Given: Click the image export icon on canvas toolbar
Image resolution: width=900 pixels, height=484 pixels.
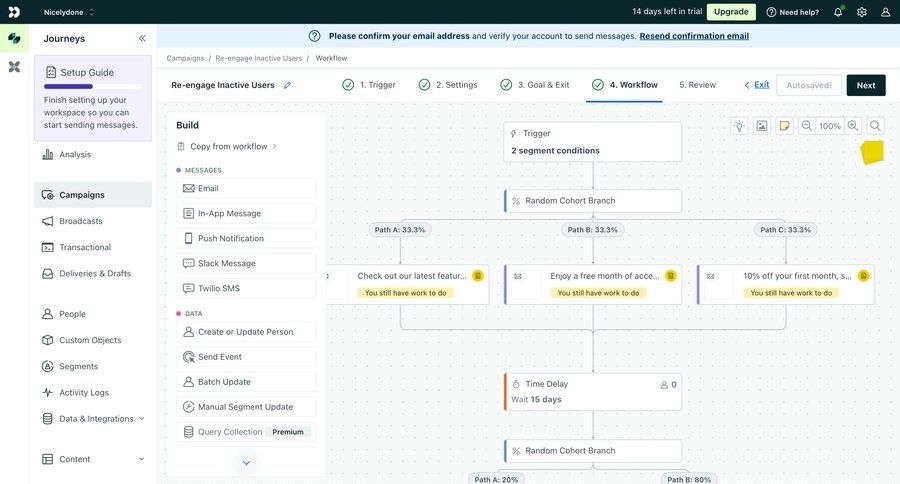Looking at the screenshot, I should pos(762,126).
